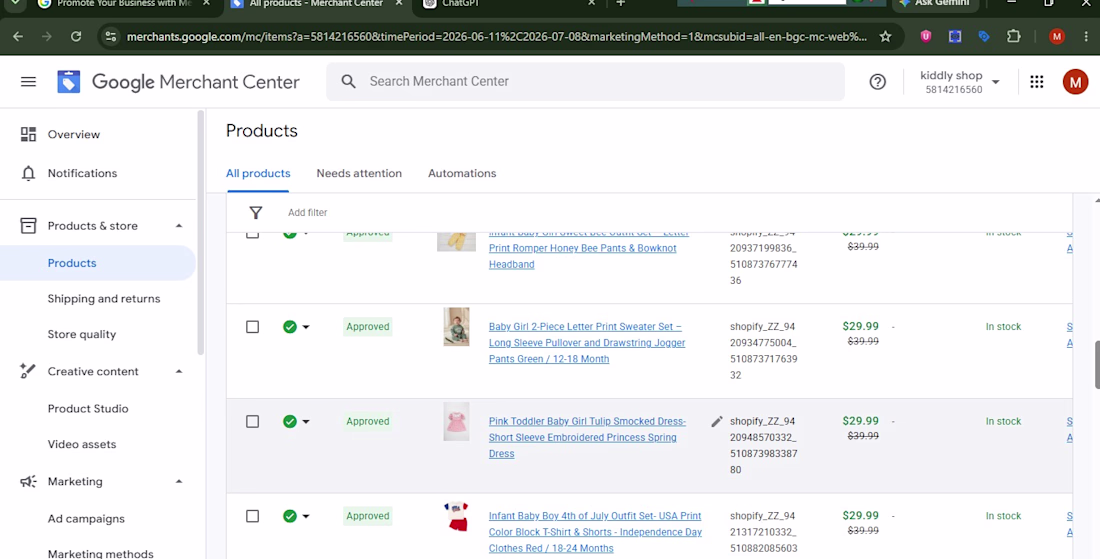The image size is (1100, 559).
Task: Open Shipping and returns in sidebar
Action: point(104,299)
